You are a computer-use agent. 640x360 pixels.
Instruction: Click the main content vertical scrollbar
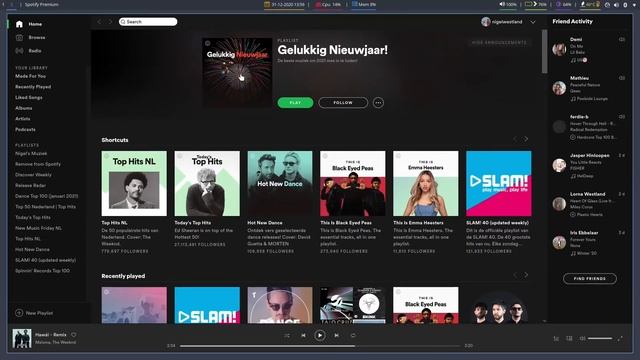(544, 51)
